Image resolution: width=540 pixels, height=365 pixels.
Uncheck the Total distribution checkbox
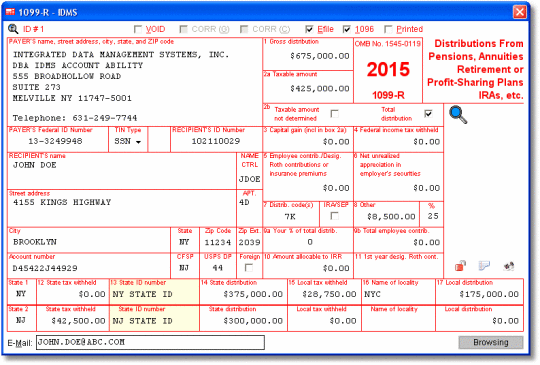click(428, 113)
